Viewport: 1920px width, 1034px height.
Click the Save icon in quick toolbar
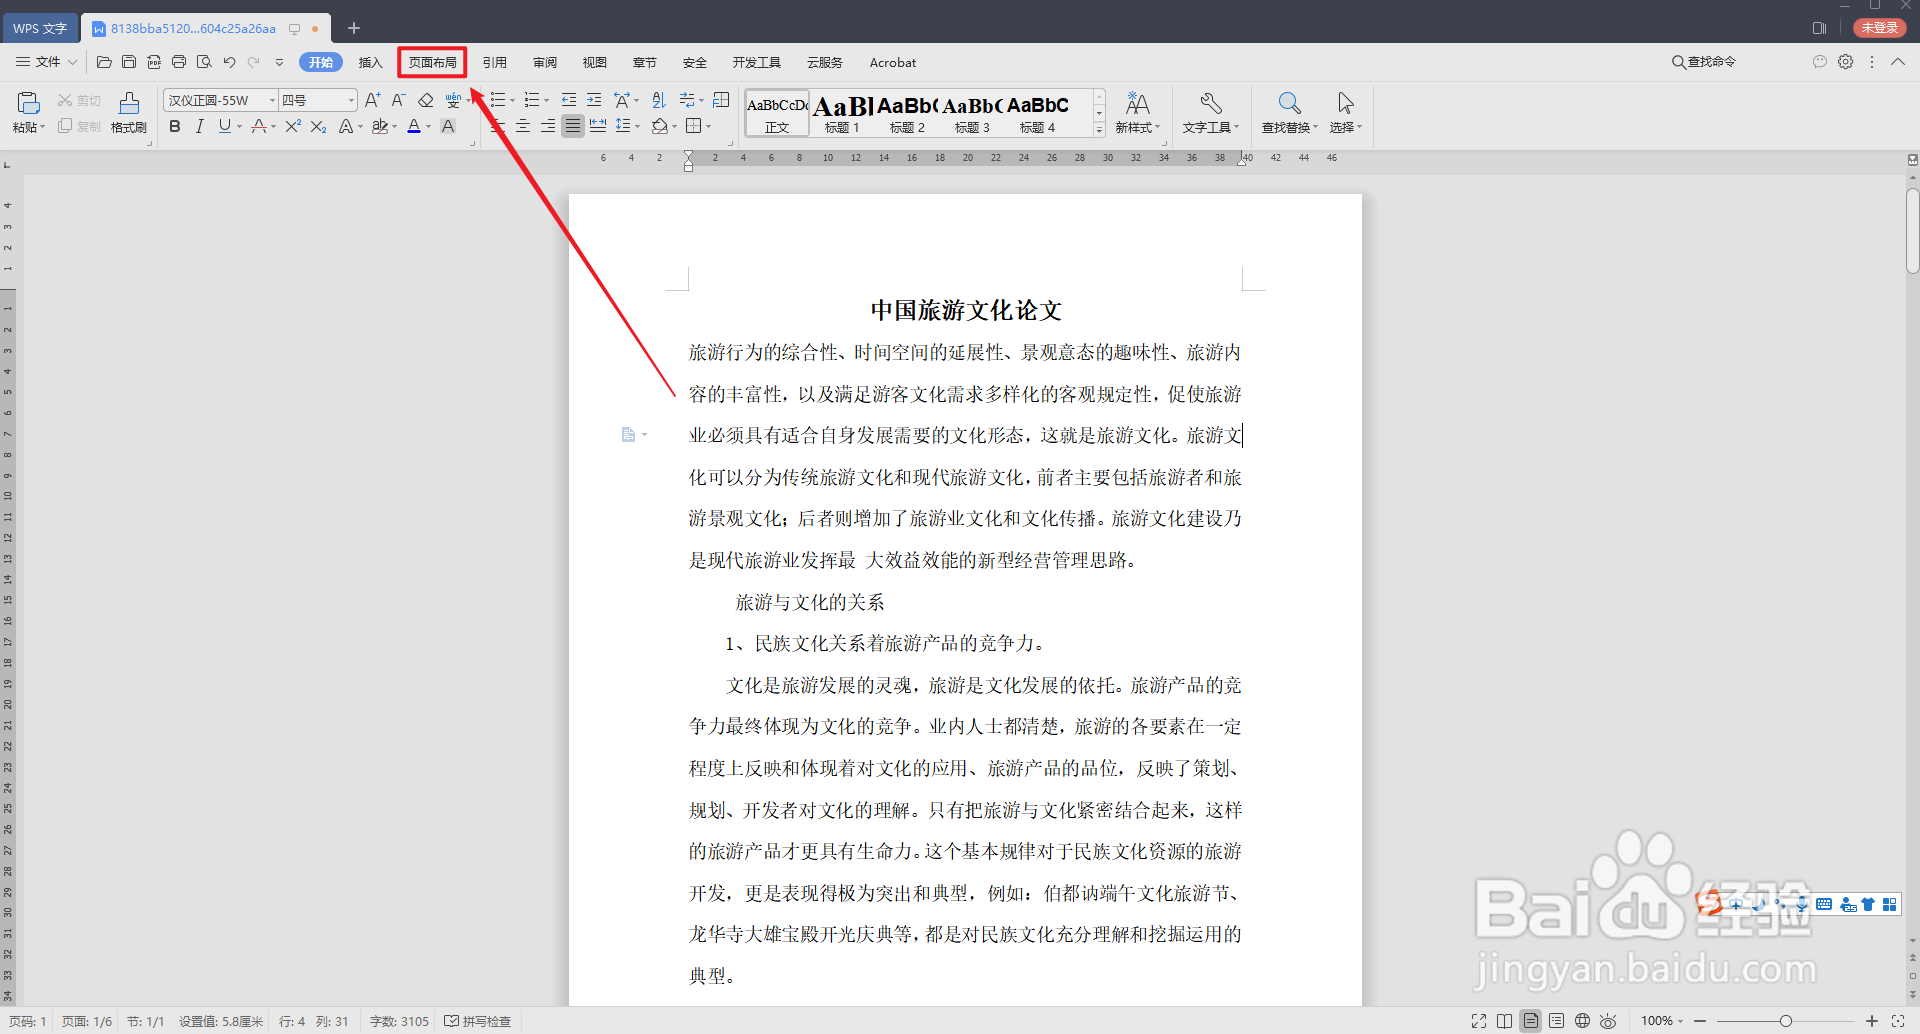[x=129, y=62]
